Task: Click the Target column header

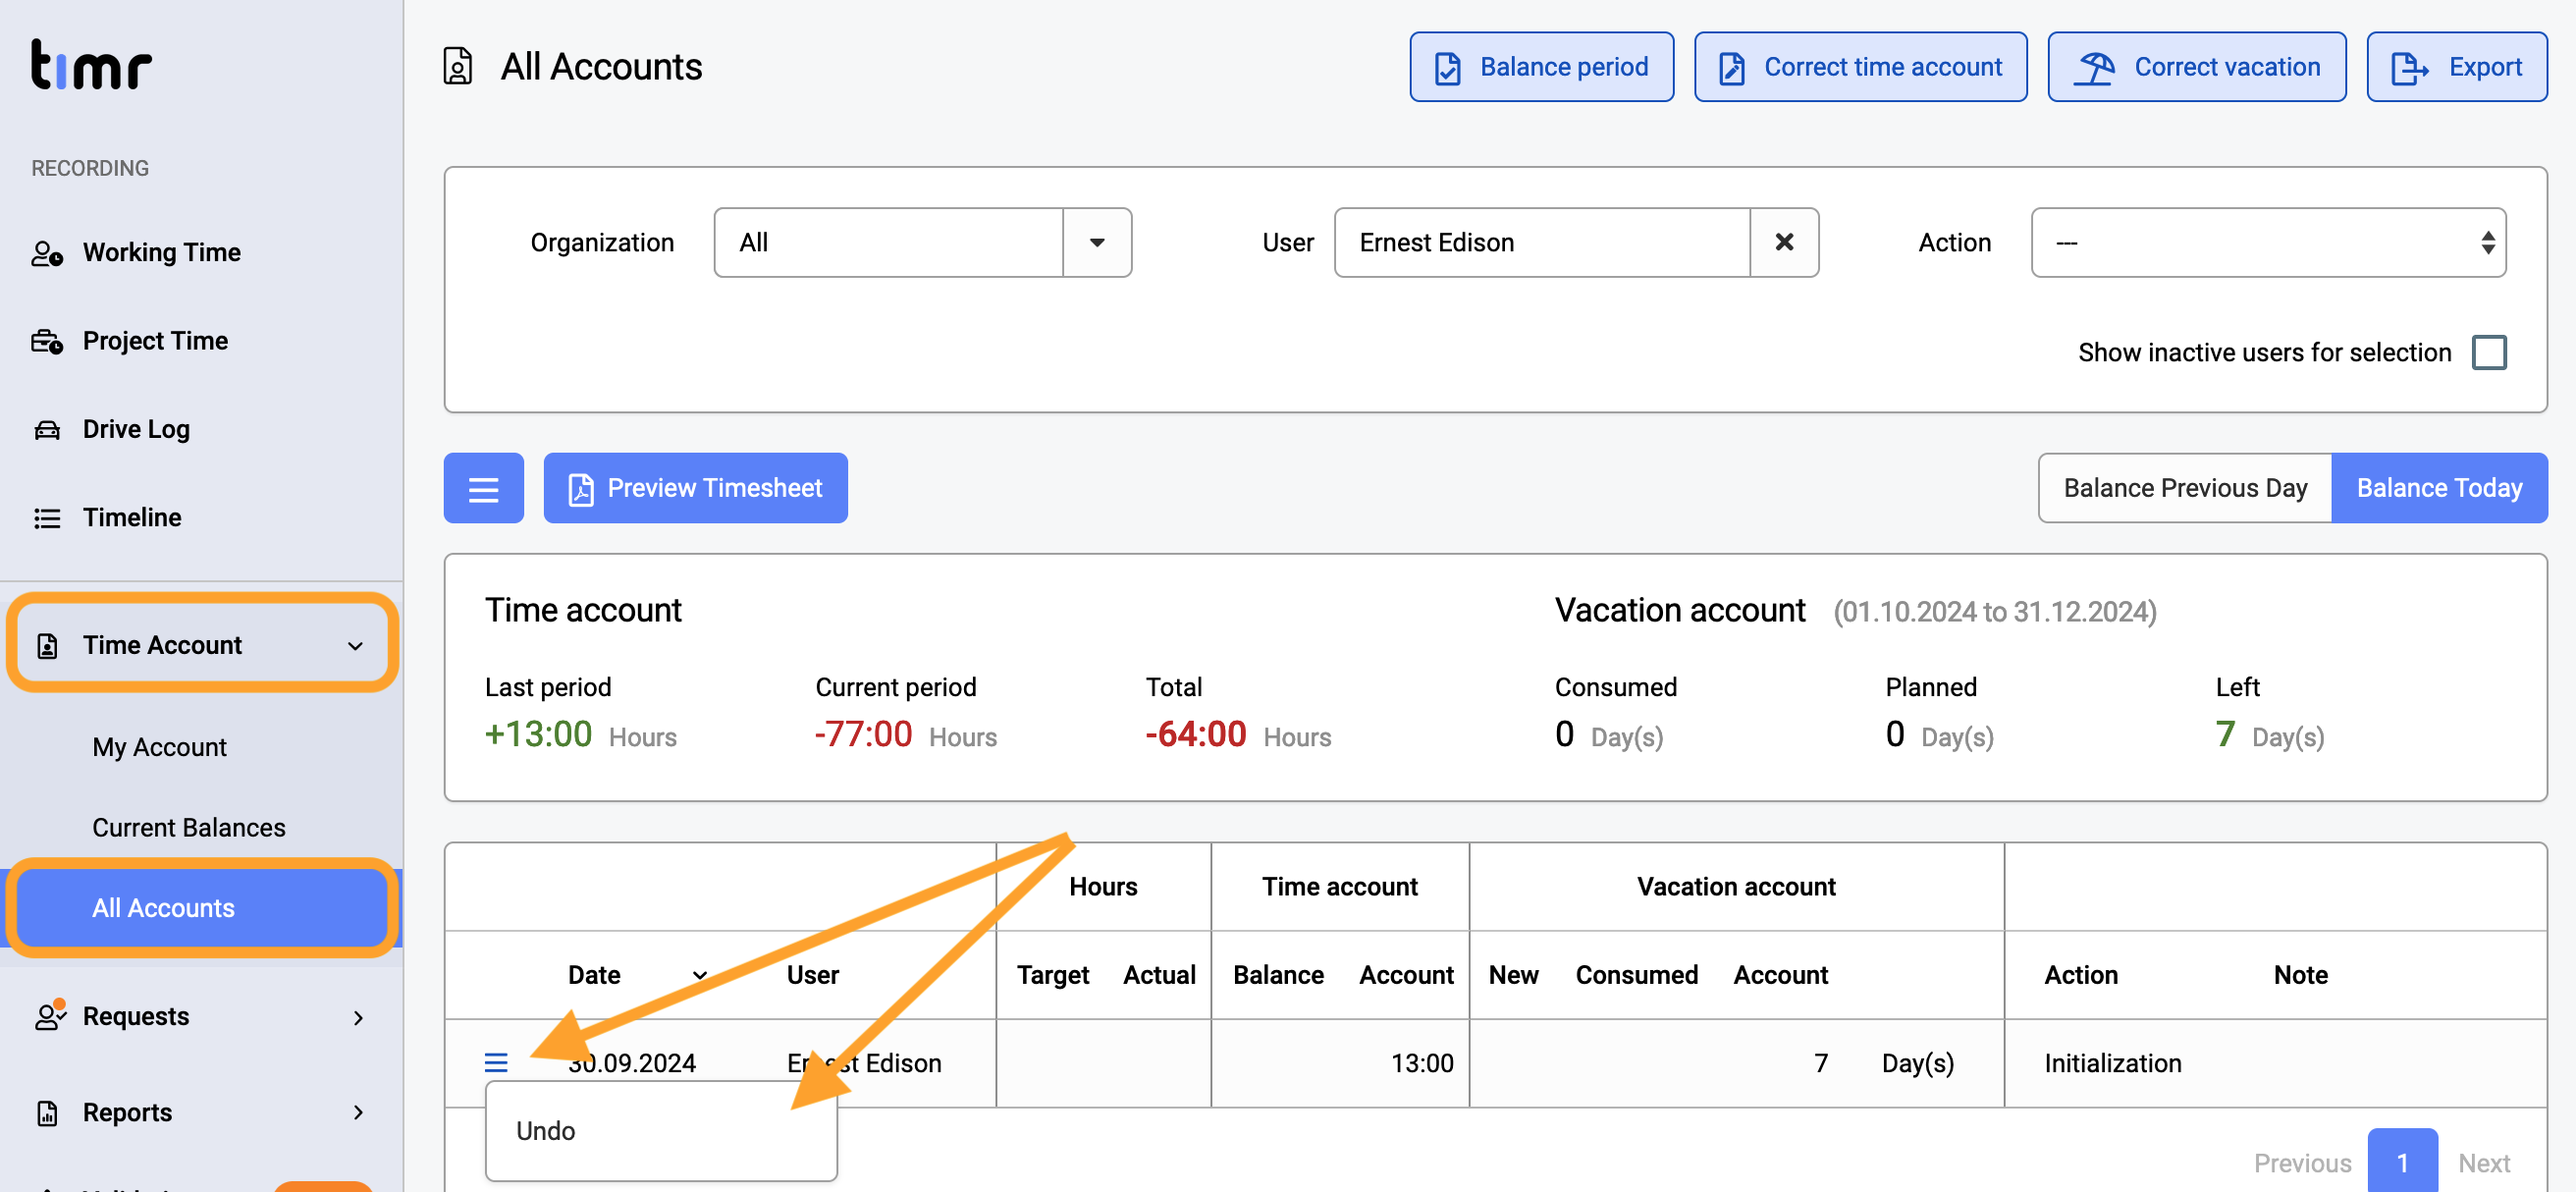Action: pos(1052,975)
